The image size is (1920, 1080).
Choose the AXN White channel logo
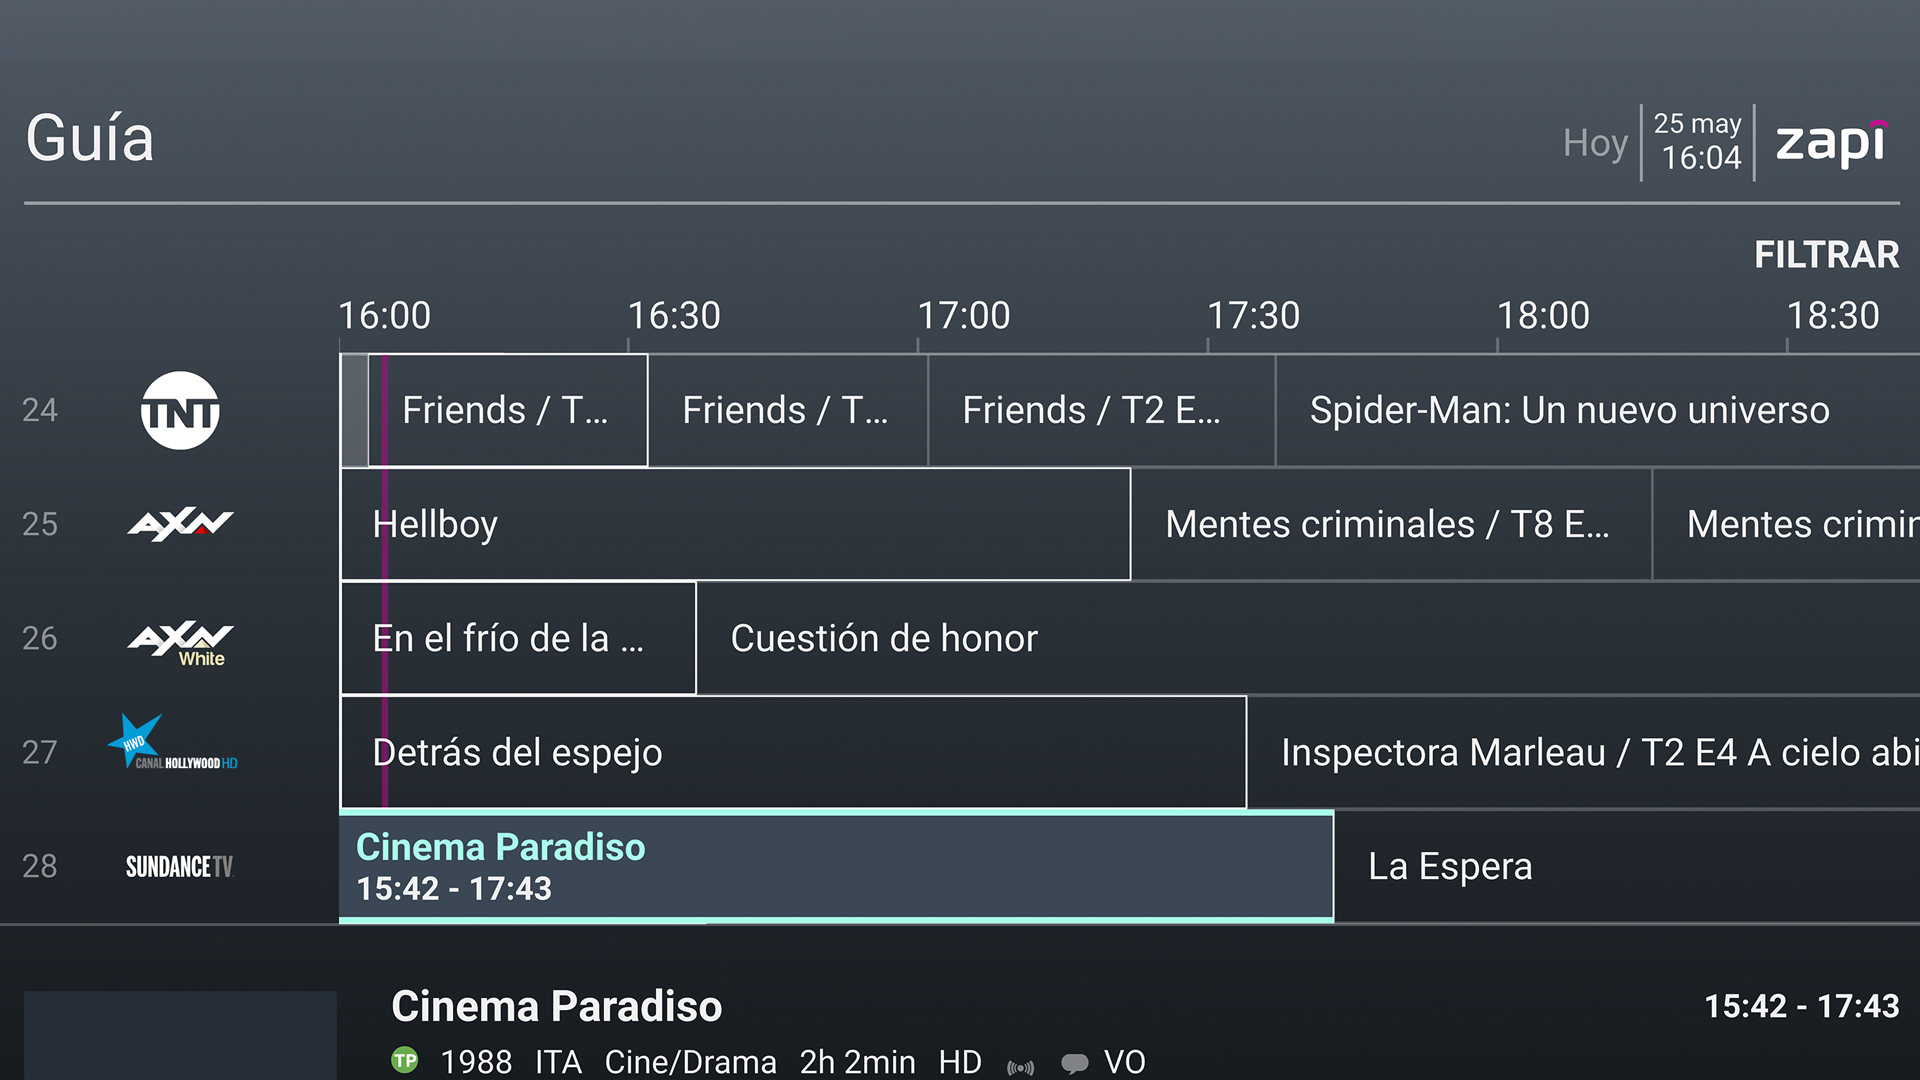point(180,641)
